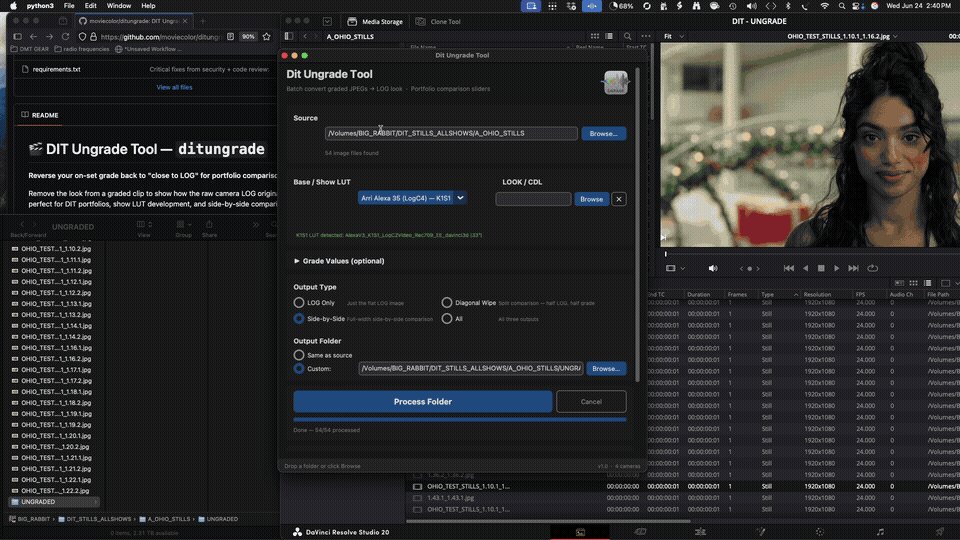
Task: Open the Help menu
Action: click(x=148, y=6)
